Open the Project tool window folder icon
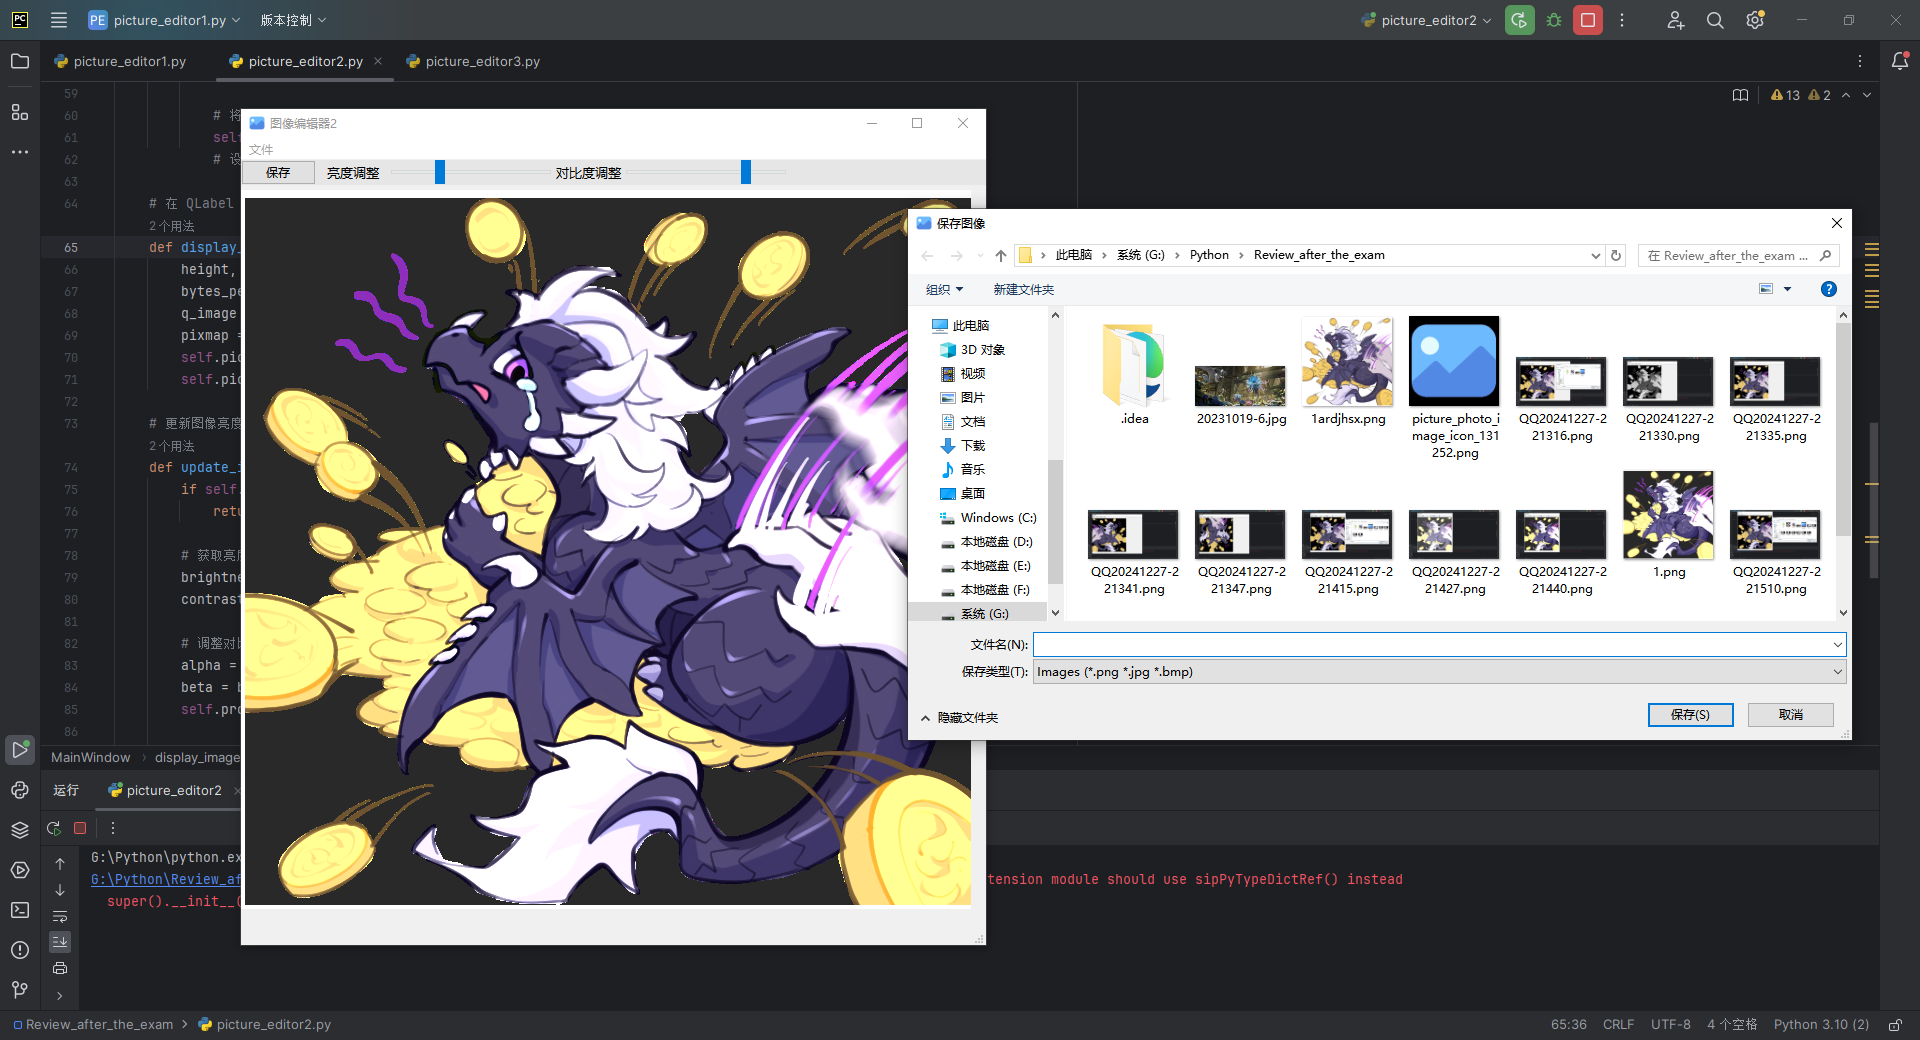1920x1040 pixels. pos(20,61)
